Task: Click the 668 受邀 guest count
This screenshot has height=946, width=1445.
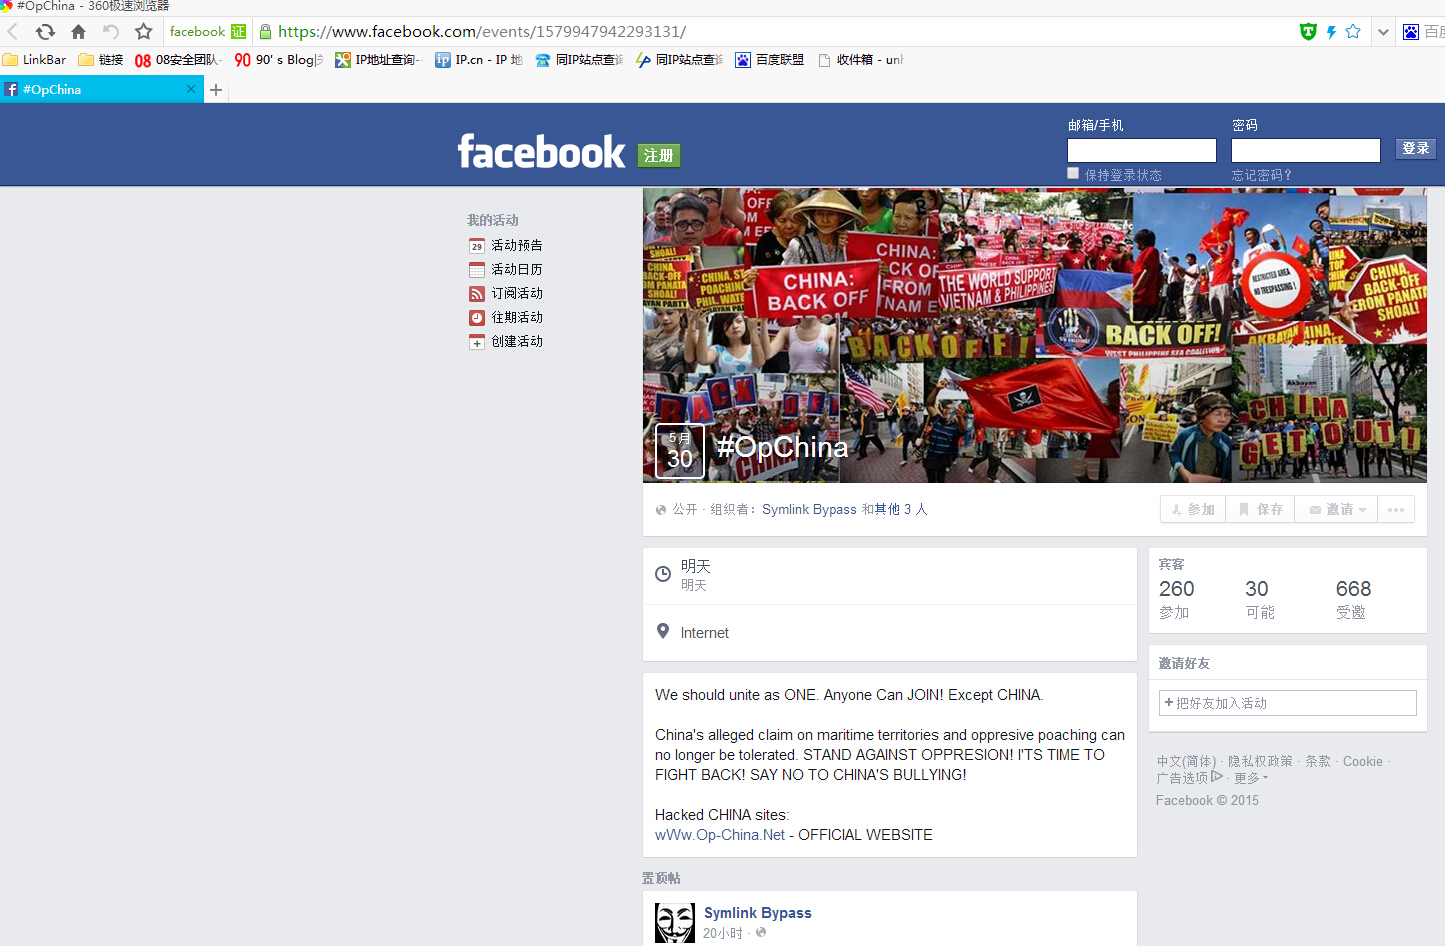Action: tap(1353, 599)
